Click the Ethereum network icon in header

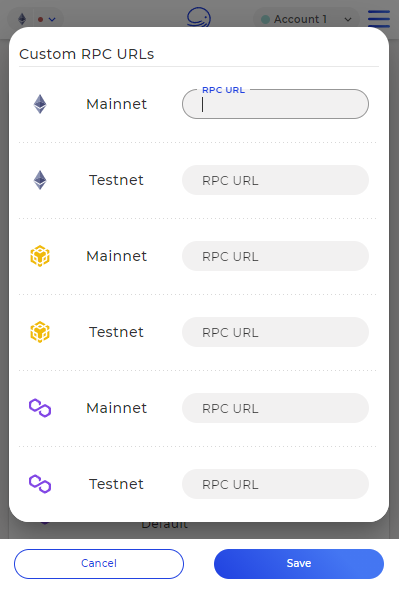(22, 19)
